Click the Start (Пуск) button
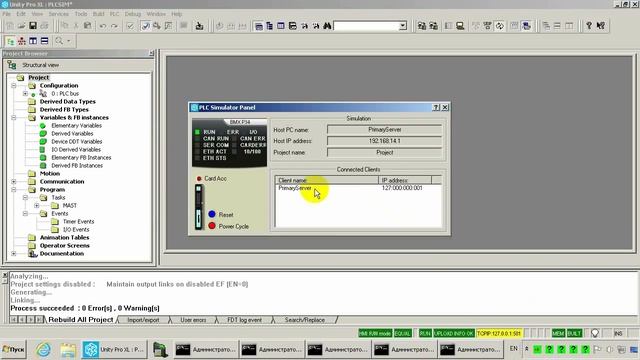This screenshot has width=640, height=360. pos(13,349)
